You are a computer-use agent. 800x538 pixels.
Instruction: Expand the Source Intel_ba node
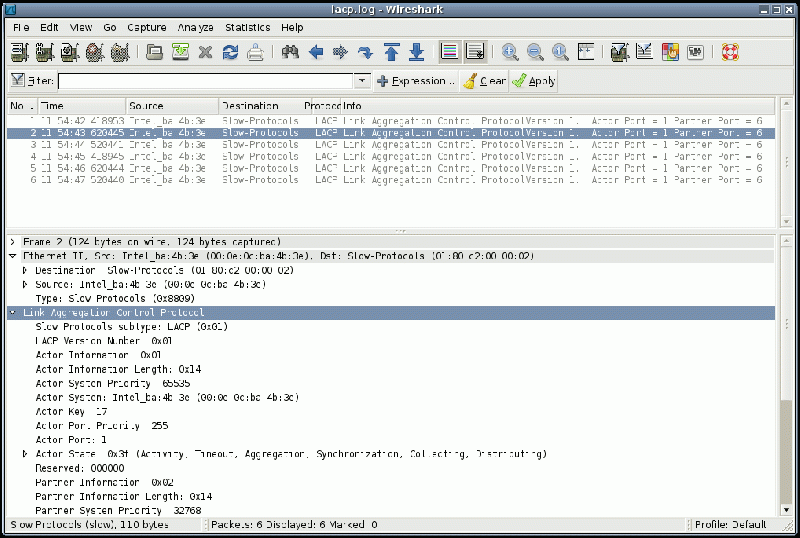pyautogui.click(x=24, y=284)
